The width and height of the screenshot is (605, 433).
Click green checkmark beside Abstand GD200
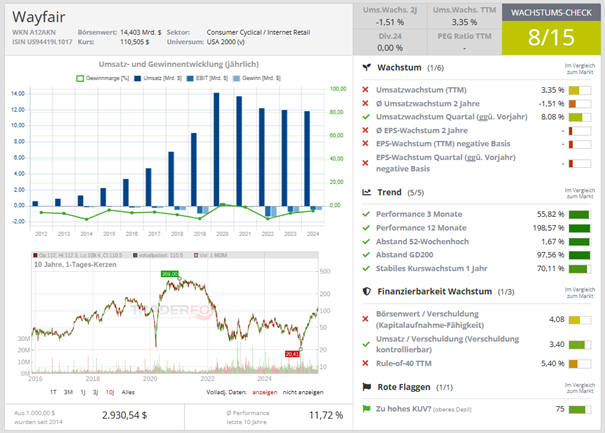pyautogui.click(x=367, y=254)
